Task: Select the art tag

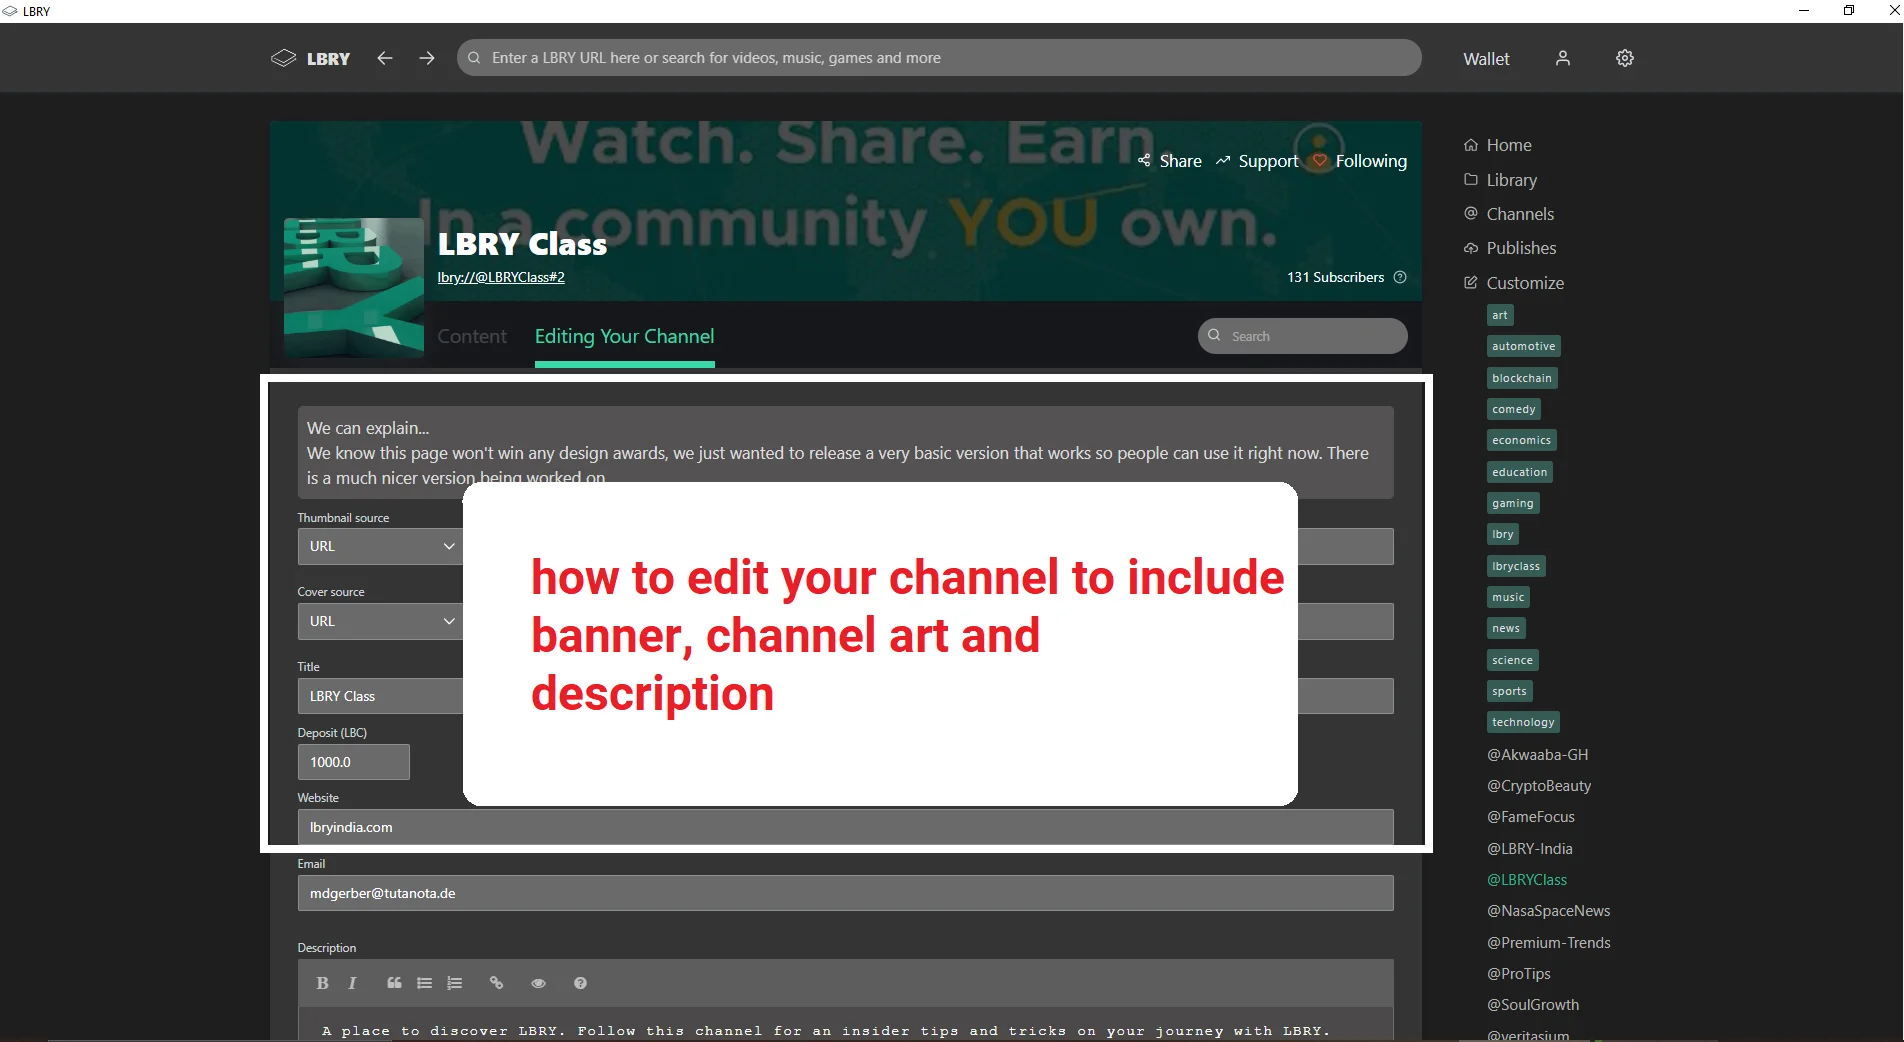Action: point(1499,315)
